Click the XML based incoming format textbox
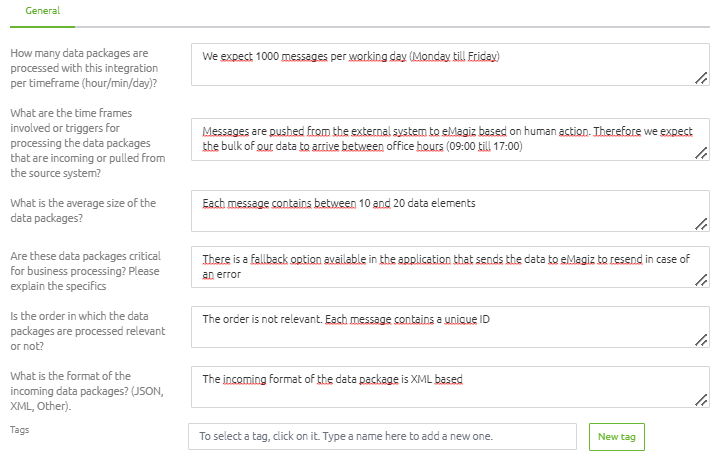 pos(450,387)
